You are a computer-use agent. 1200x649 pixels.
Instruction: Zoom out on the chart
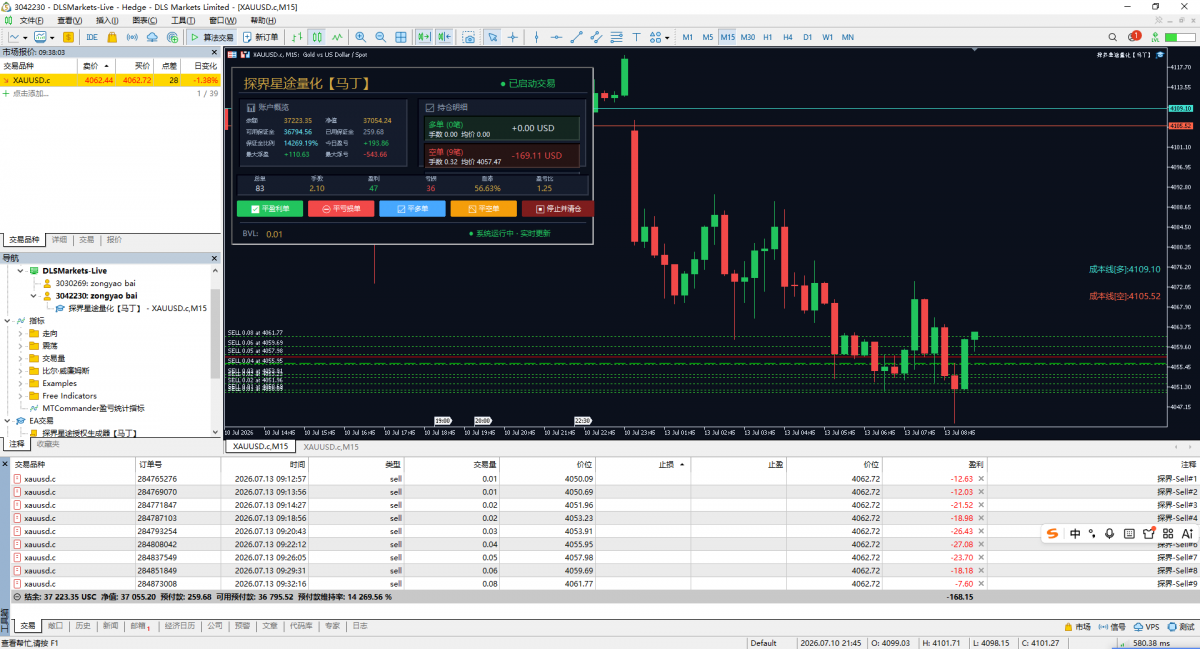(x=380, y=37)
